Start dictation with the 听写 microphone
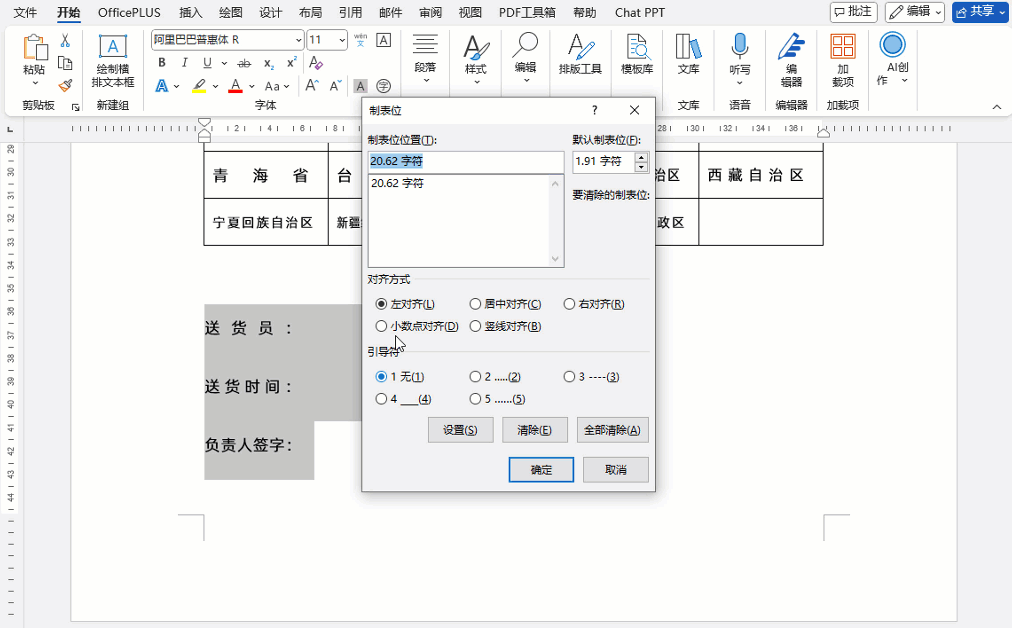Viewport: 1012px width, 628px height. pyautogui.click(x=740, y=46)
